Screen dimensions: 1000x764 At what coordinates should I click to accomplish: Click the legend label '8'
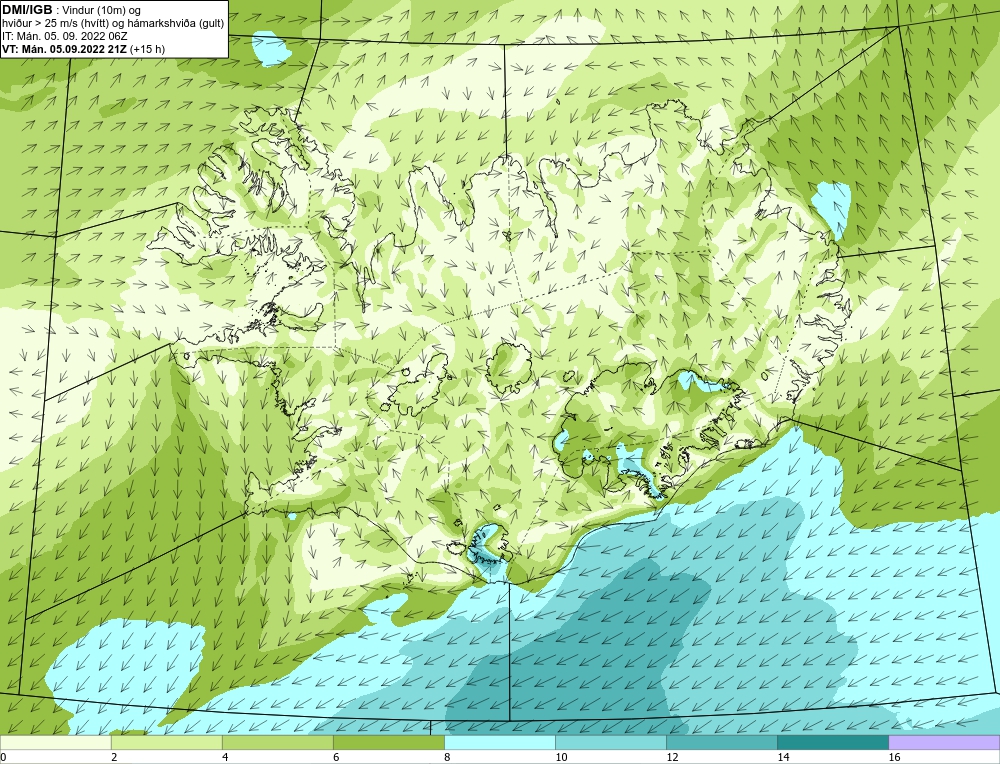447,757
